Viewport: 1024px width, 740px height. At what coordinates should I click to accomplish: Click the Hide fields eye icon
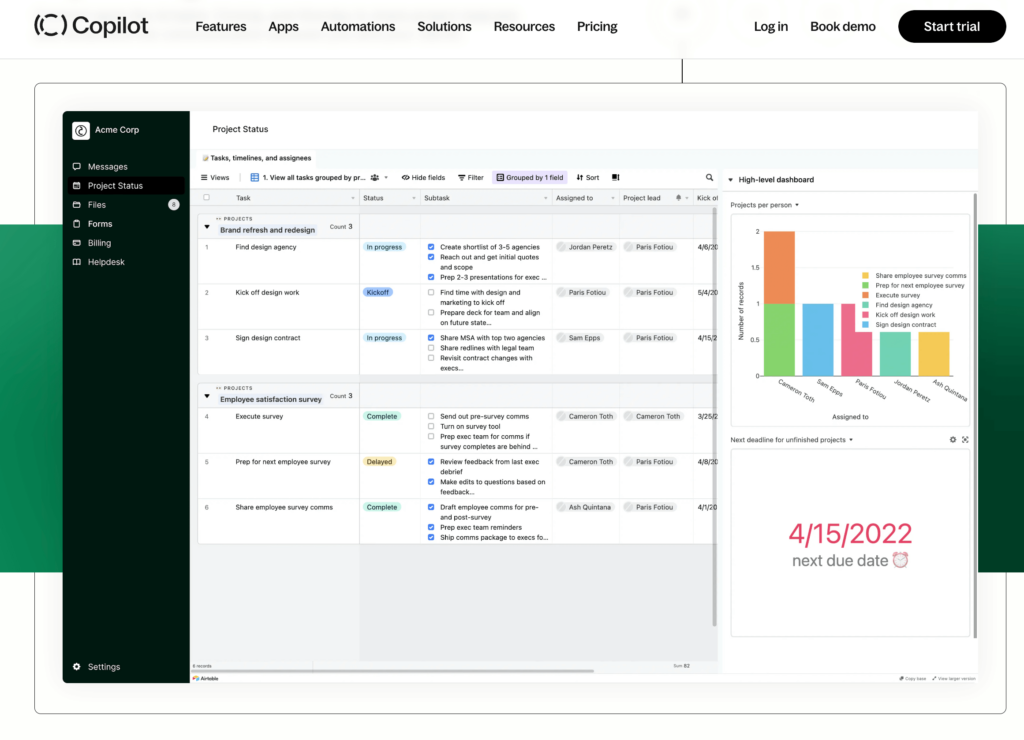pos(406,178)
